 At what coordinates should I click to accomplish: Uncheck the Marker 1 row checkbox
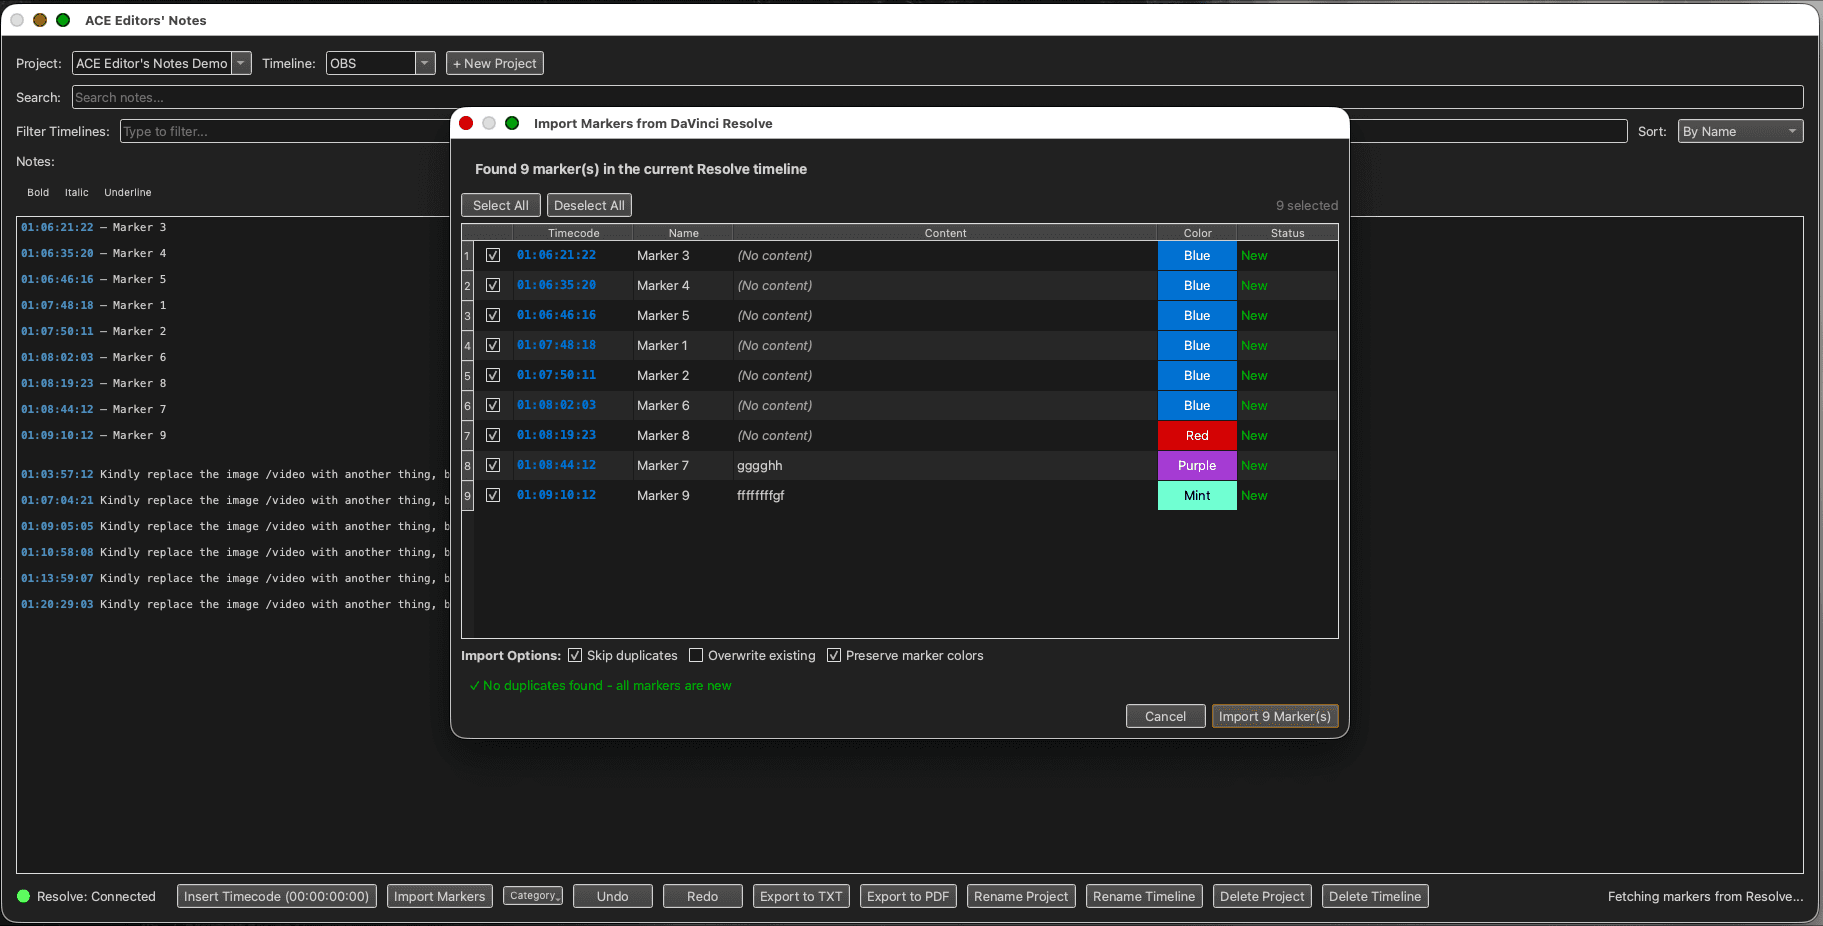pyautogui.click(x=493, y=345)
